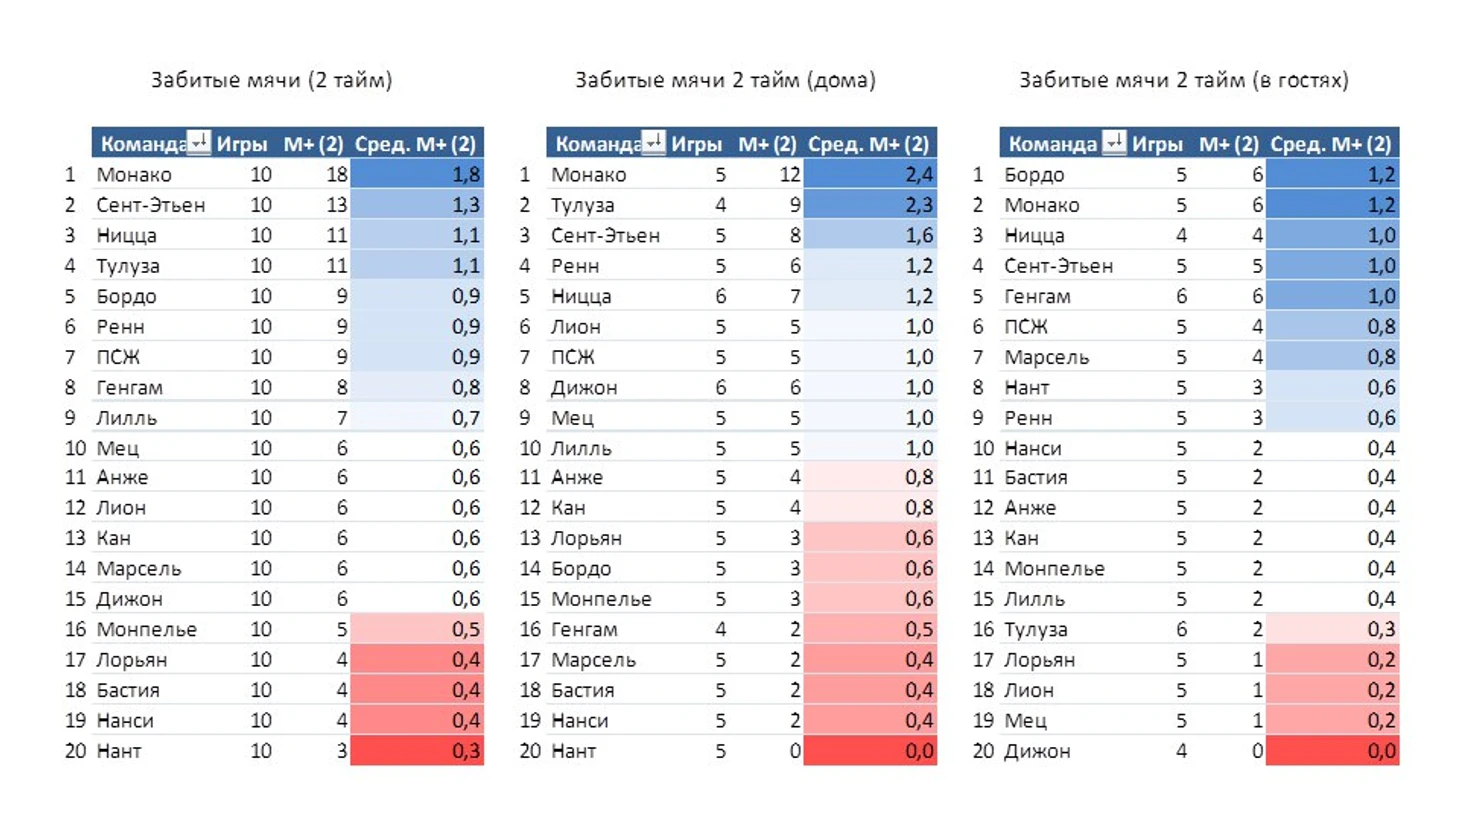
Task: Select the Генгам cell in the away table
Action: 1037,296
